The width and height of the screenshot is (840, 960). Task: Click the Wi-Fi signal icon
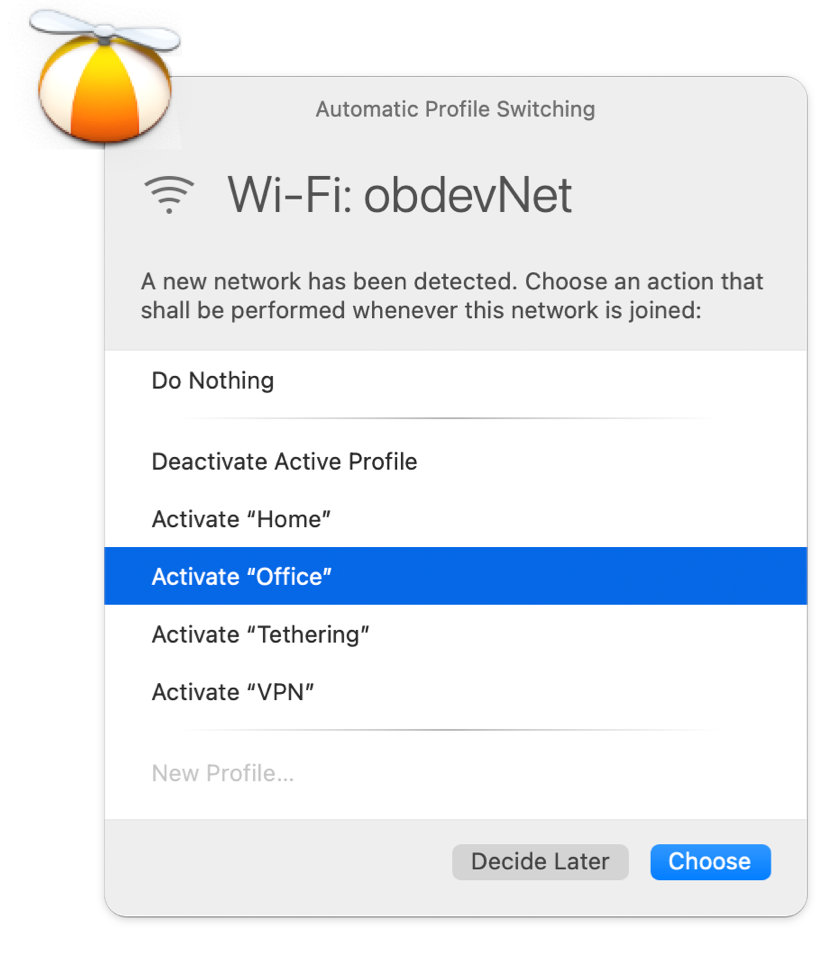pyautogui.click(x=169, y=195)
